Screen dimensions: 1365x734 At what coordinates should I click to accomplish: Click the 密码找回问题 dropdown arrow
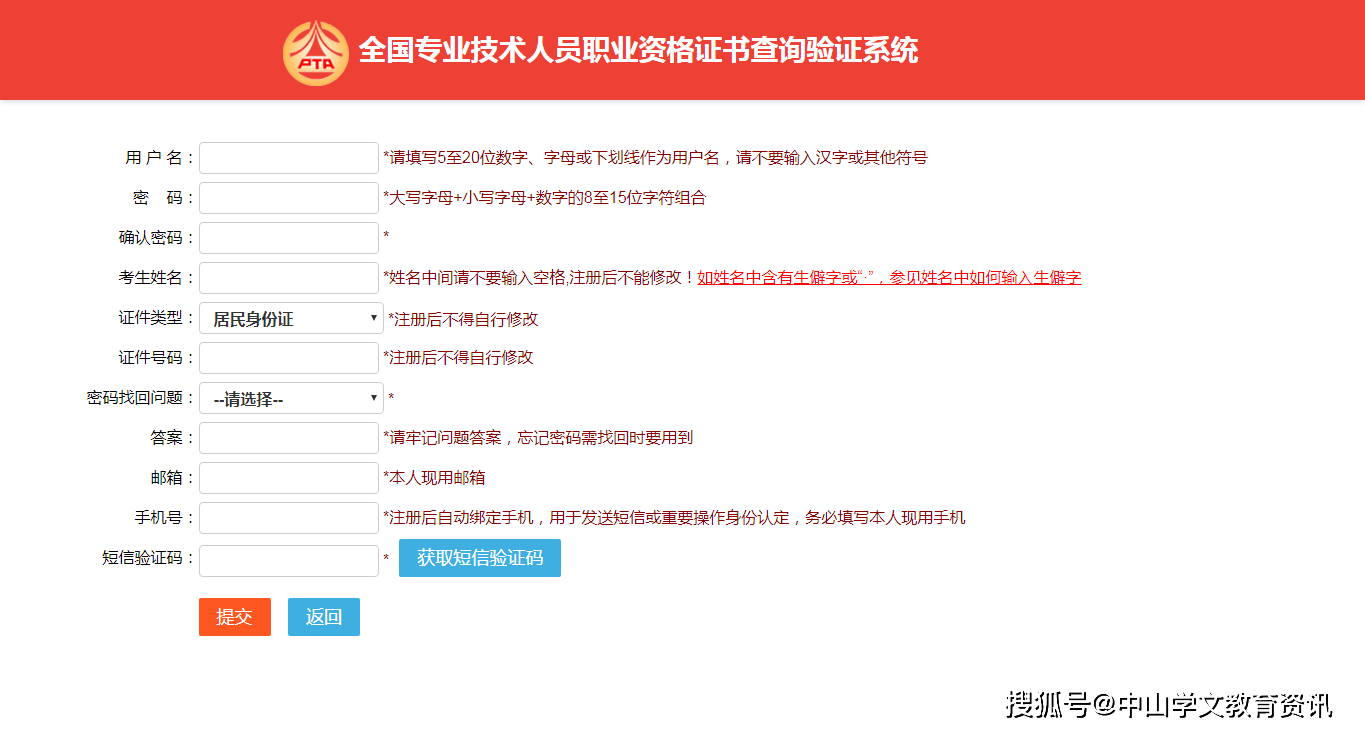(374, 398)
